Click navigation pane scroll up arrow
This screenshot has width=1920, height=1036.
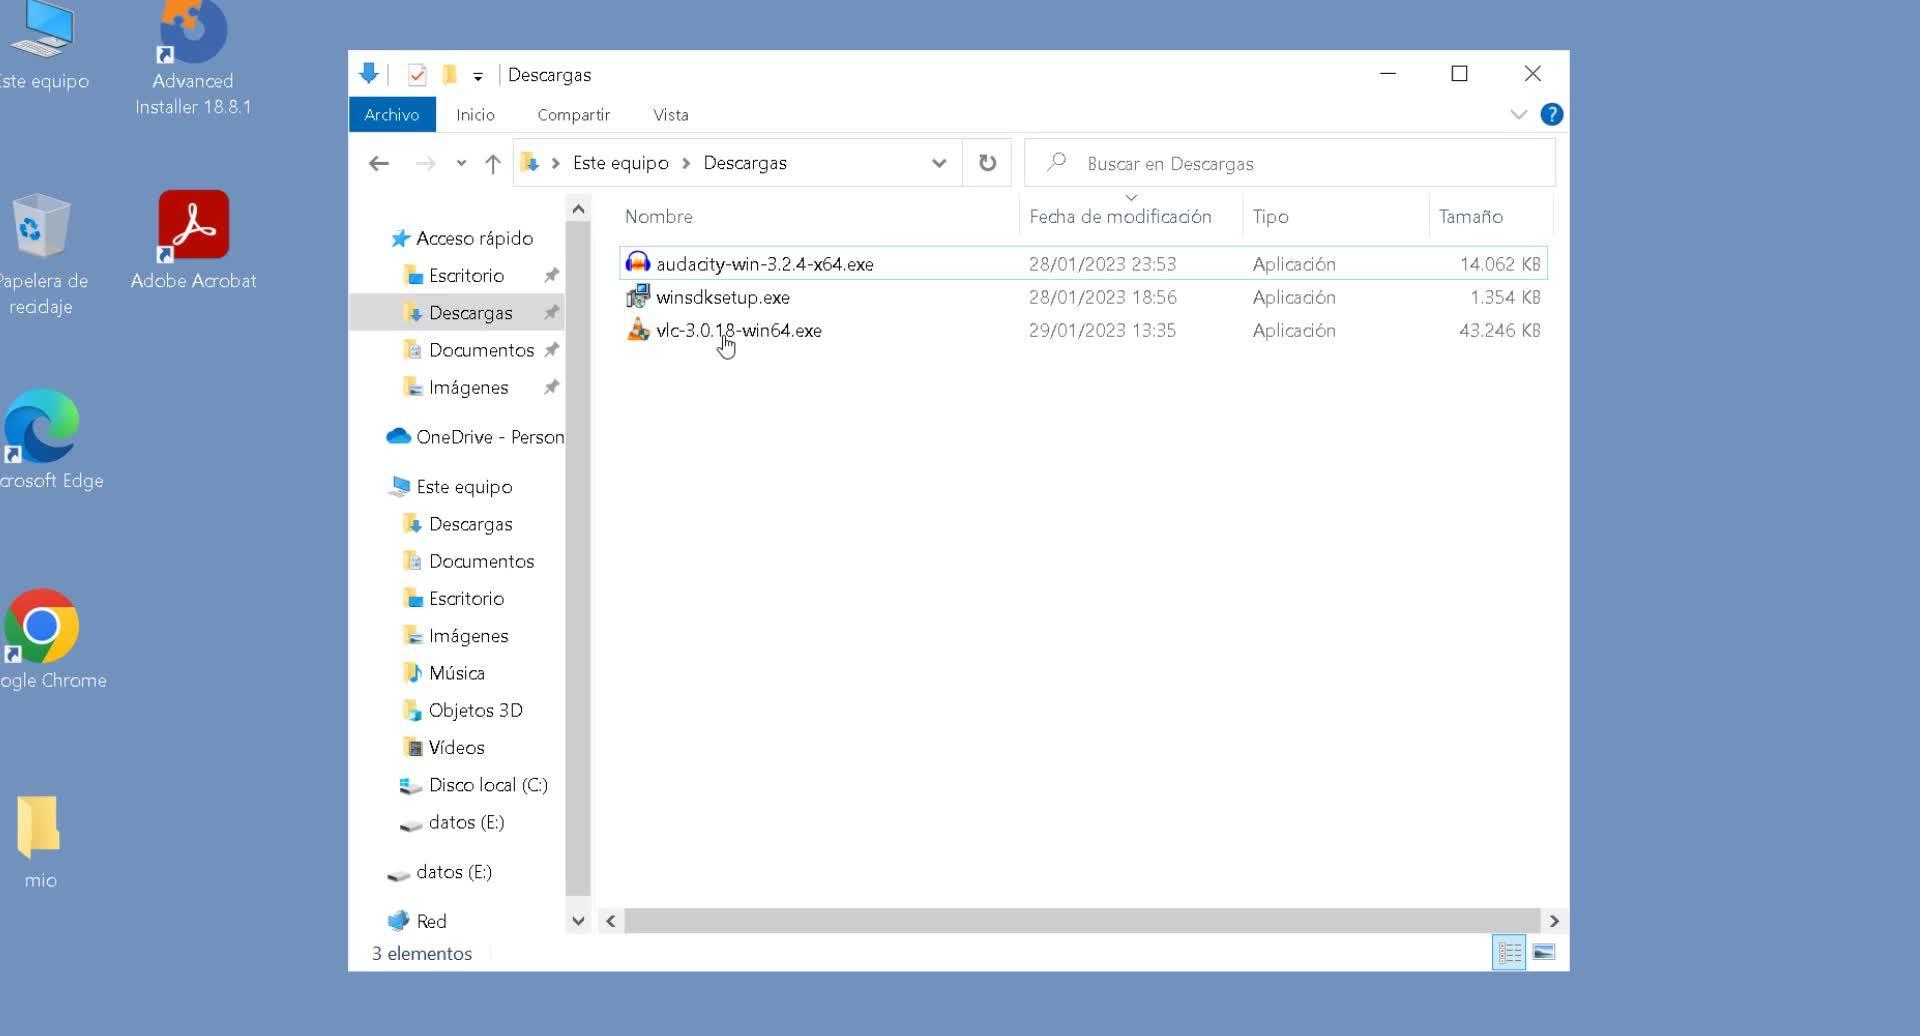pyautogui.click(x=578, y=209)
